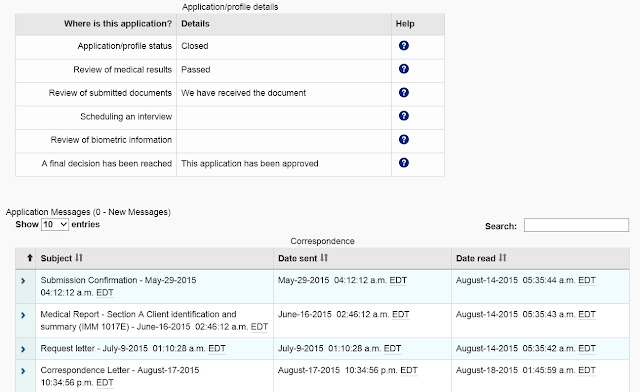This screenshot has height=392, width=640.
Task: Open the Request letter July-9-2015 message
Action: click(x=133, y=349)
